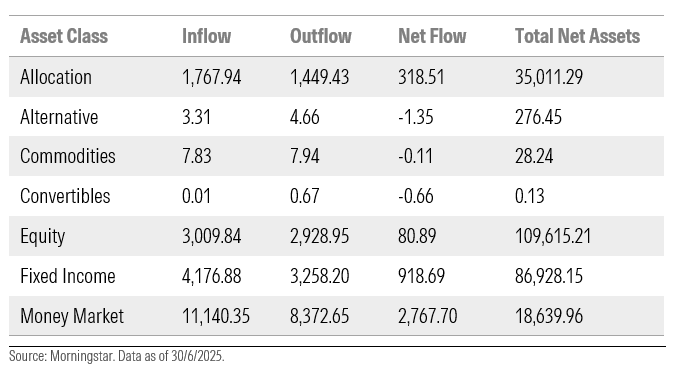
Task: Click the Fixed Income row label
Action: [68, 276]
